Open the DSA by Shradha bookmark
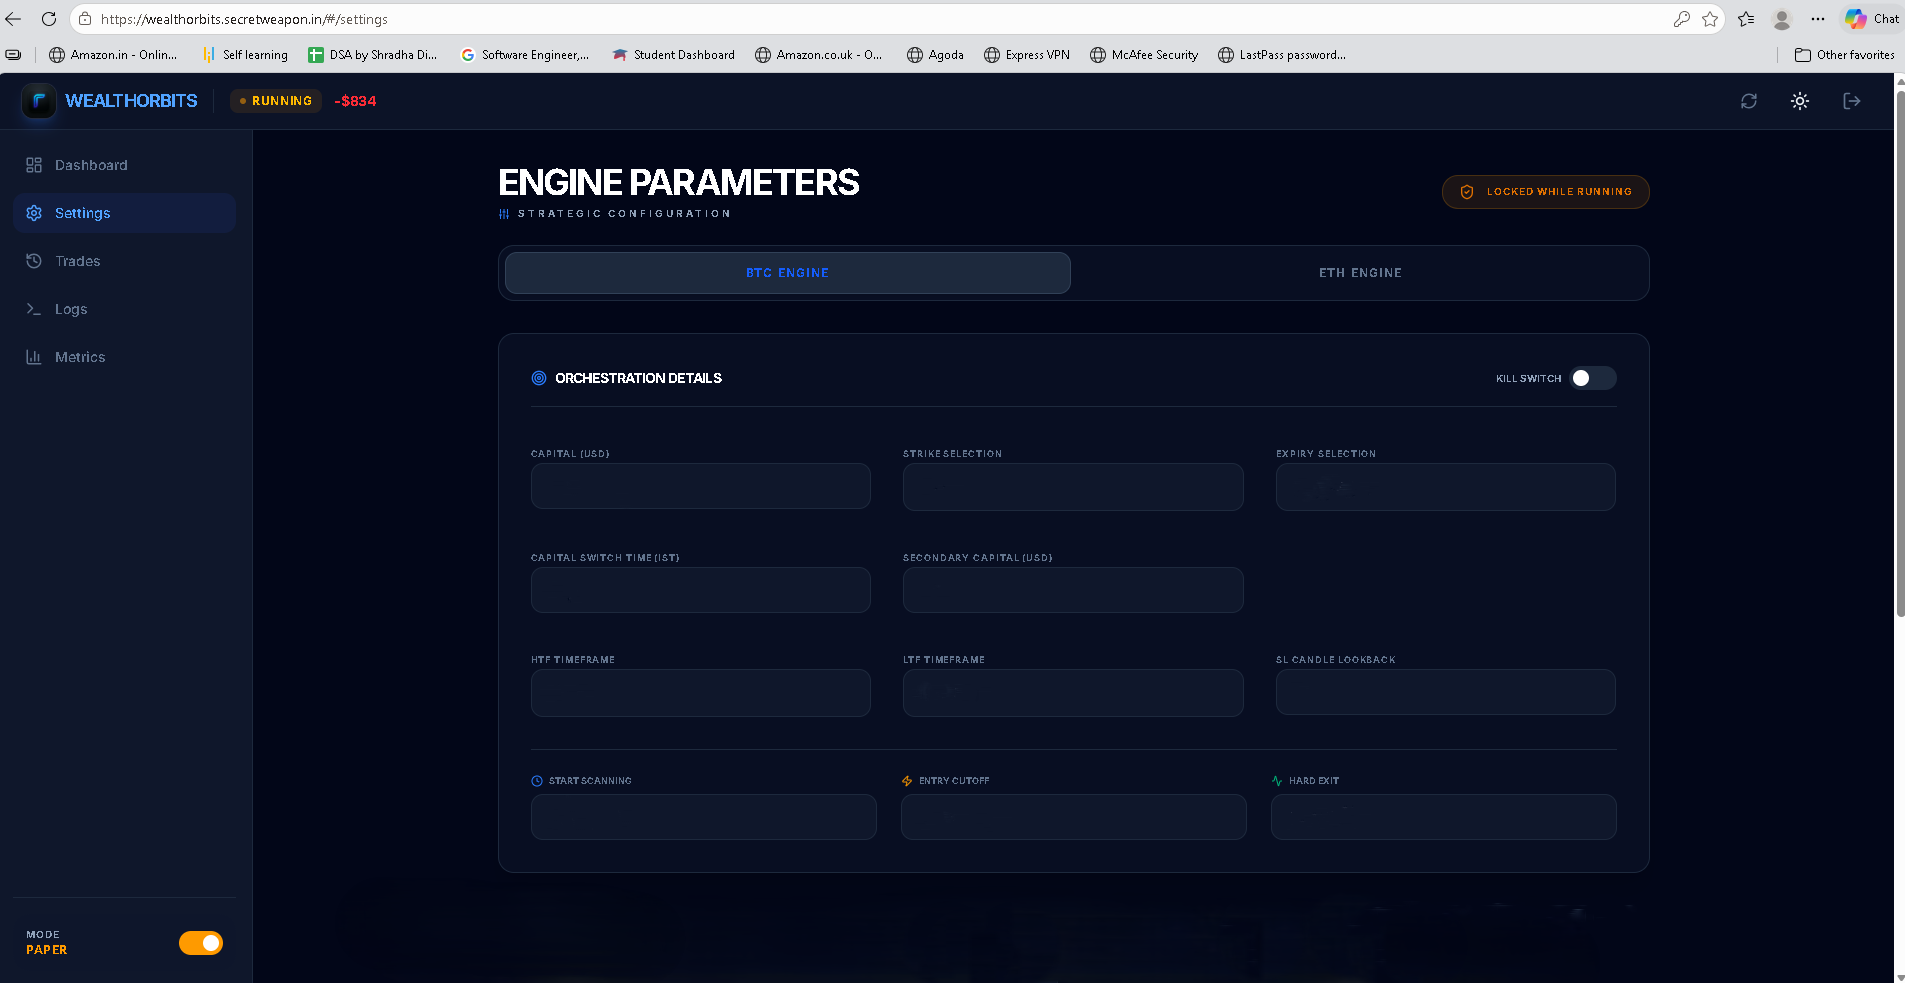The image size is (1905, 983). tap(373, 55)
